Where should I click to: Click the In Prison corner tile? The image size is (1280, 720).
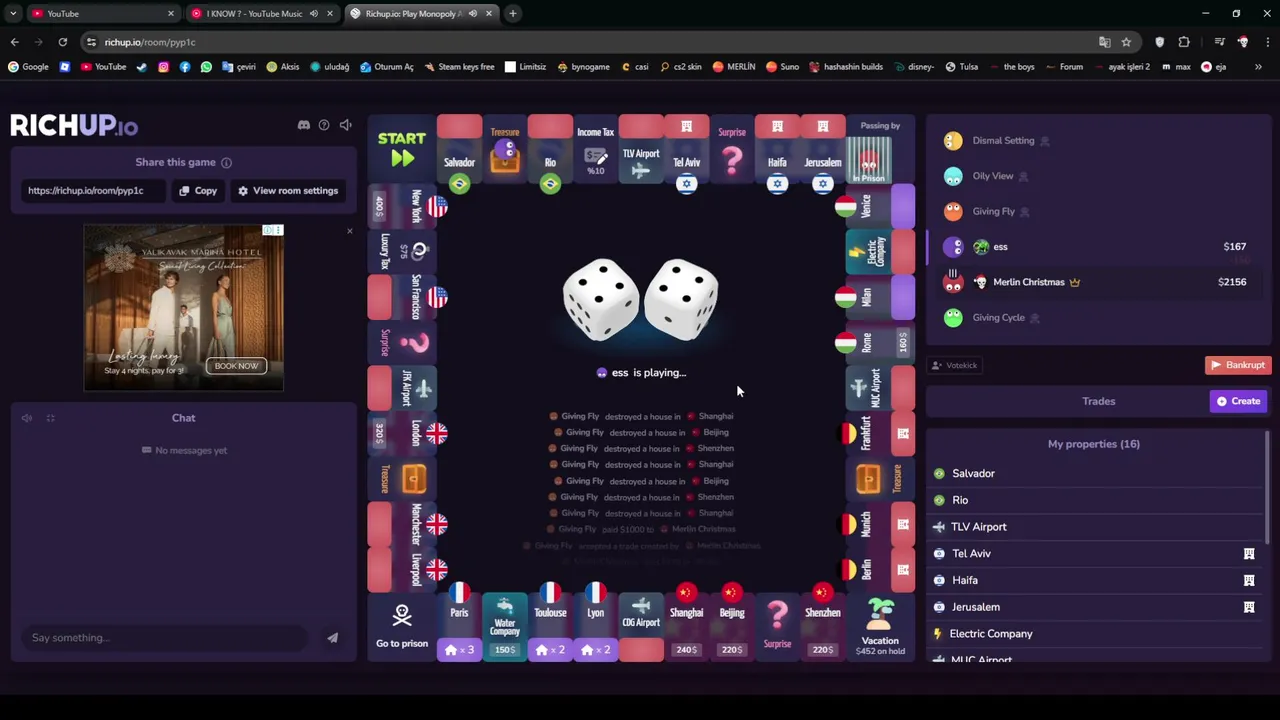pos(880,150)
